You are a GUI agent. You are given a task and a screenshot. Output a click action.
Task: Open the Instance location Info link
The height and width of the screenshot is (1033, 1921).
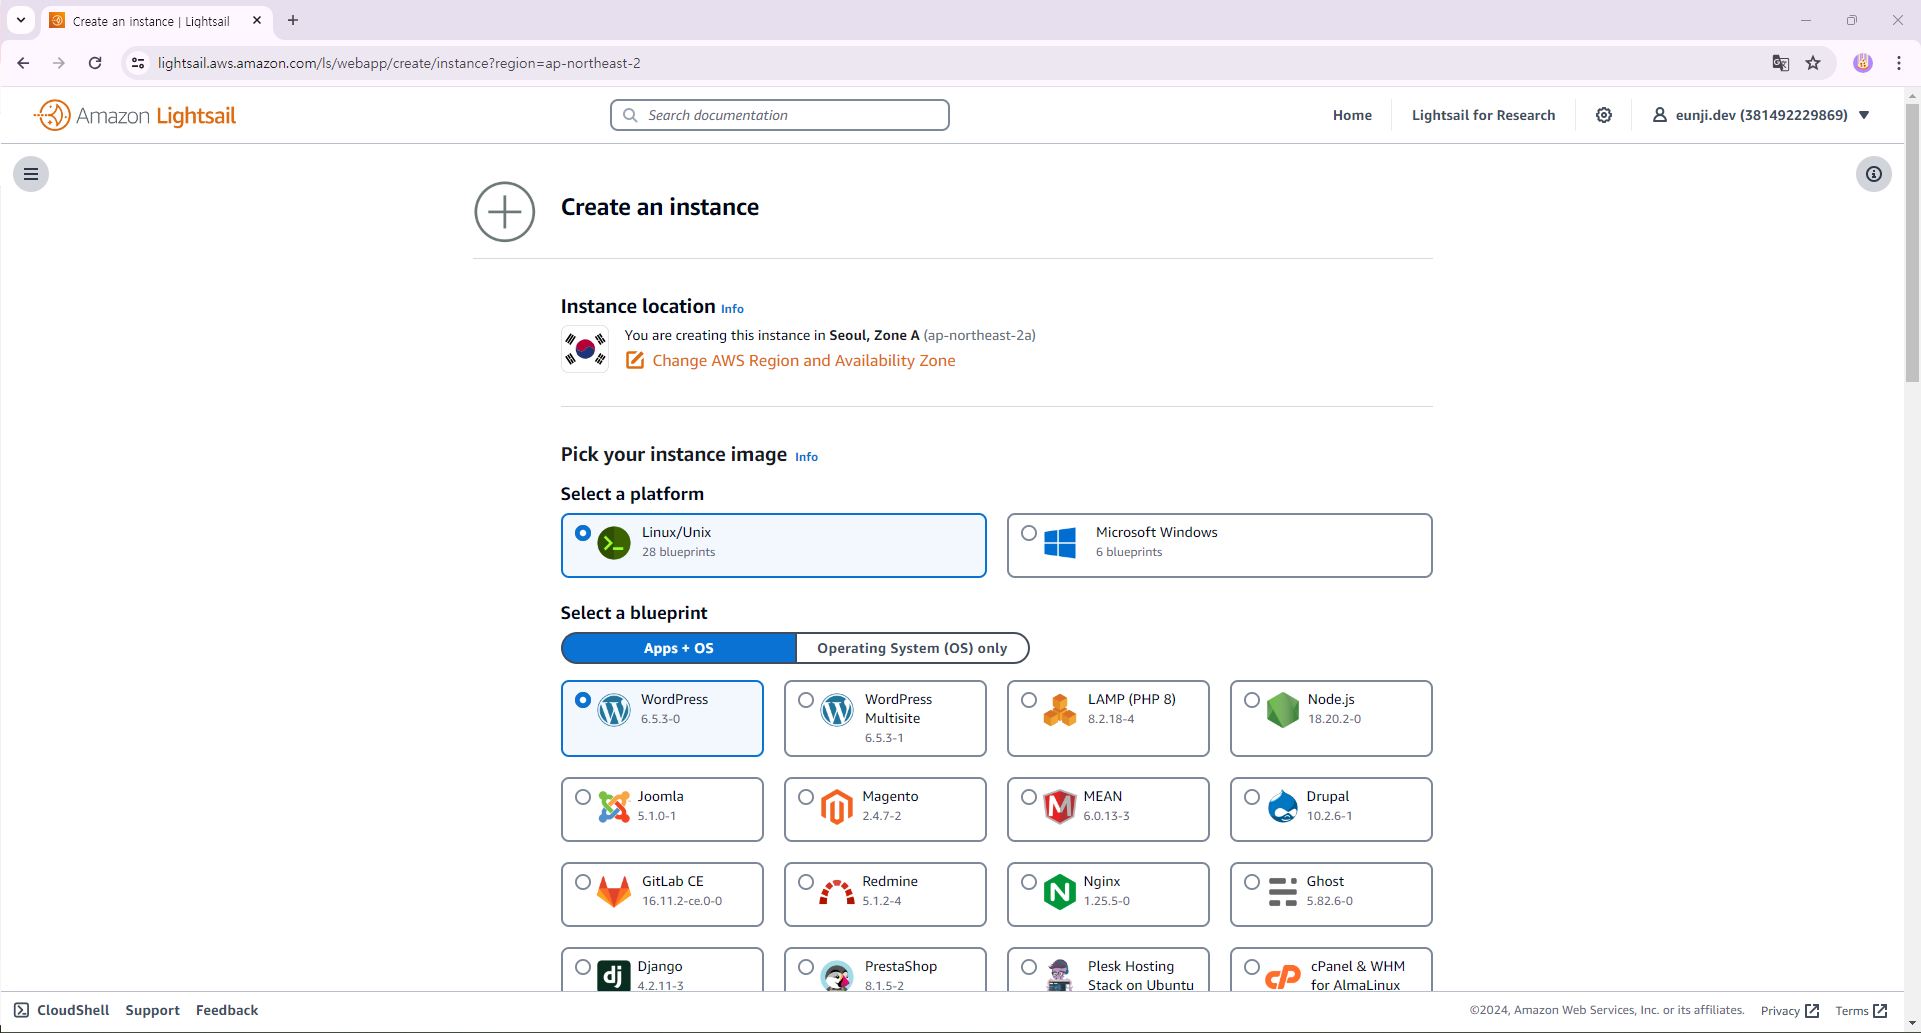click(732, 309)
